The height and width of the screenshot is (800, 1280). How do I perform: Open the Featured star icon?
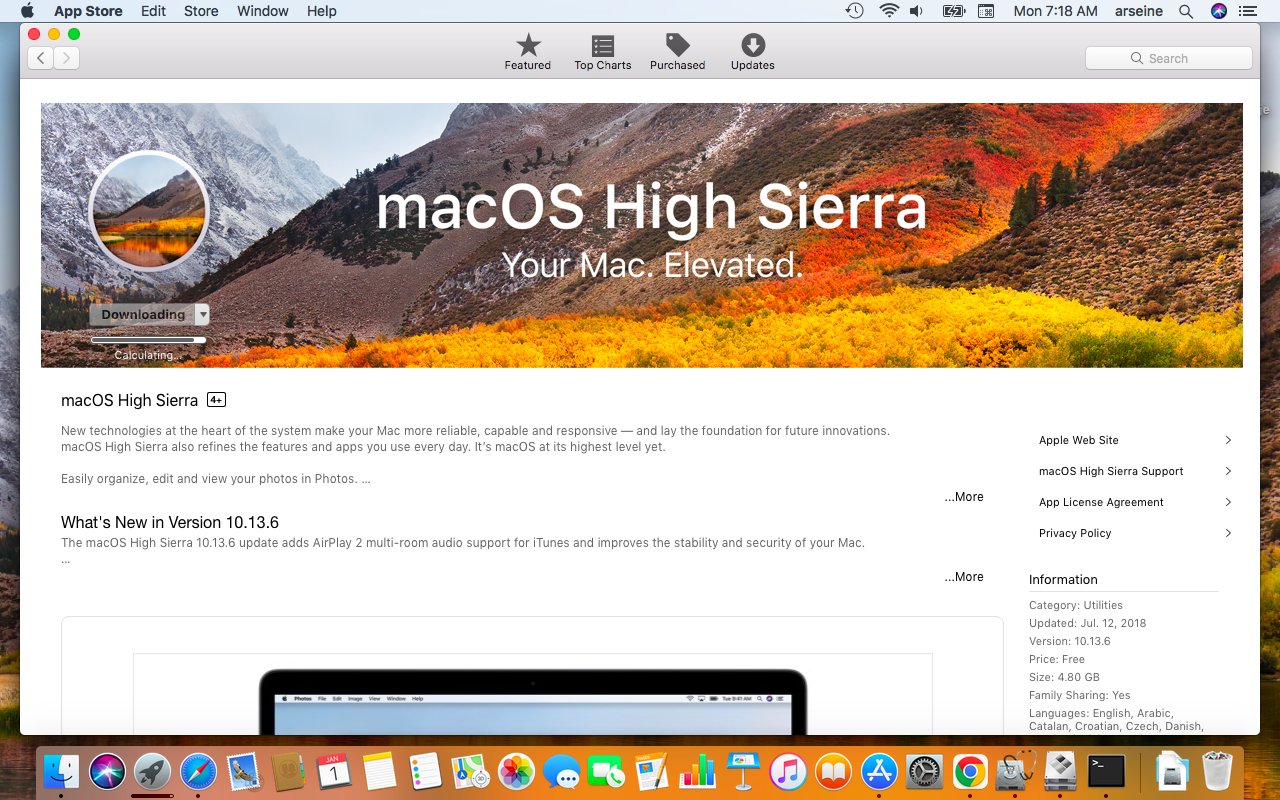click(528, 46)
